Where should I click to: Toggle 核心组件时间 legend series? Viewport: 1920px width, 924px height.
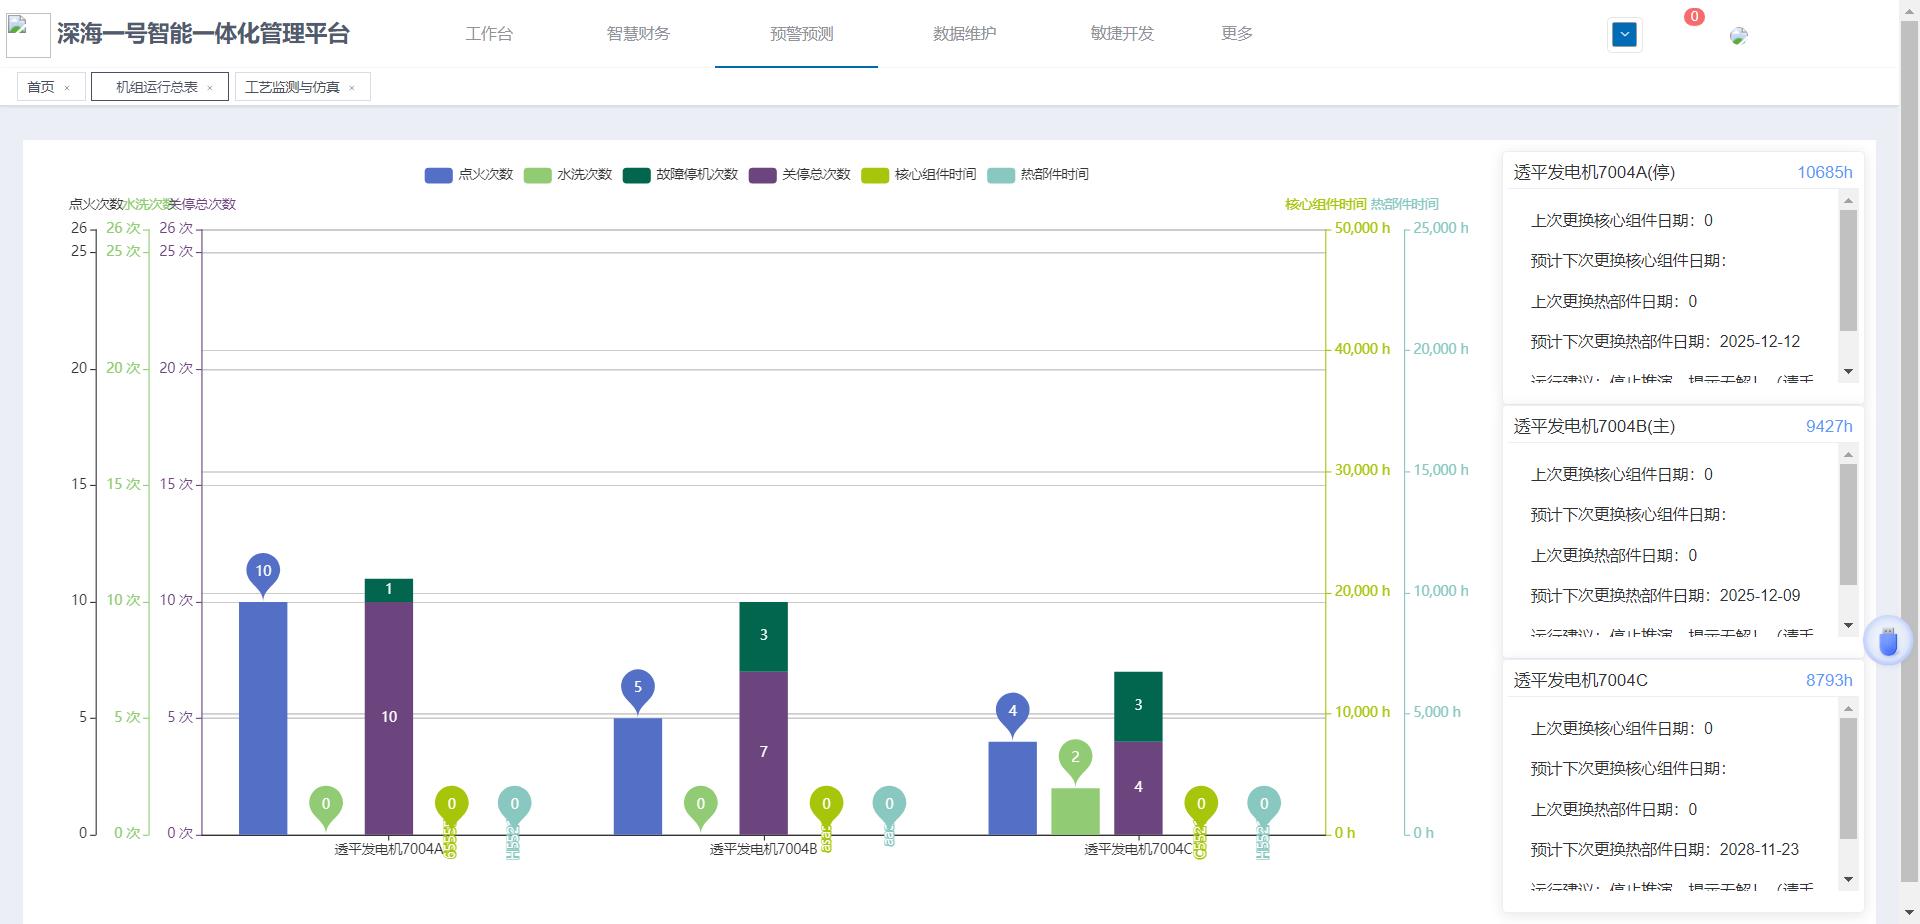point(919,175)
